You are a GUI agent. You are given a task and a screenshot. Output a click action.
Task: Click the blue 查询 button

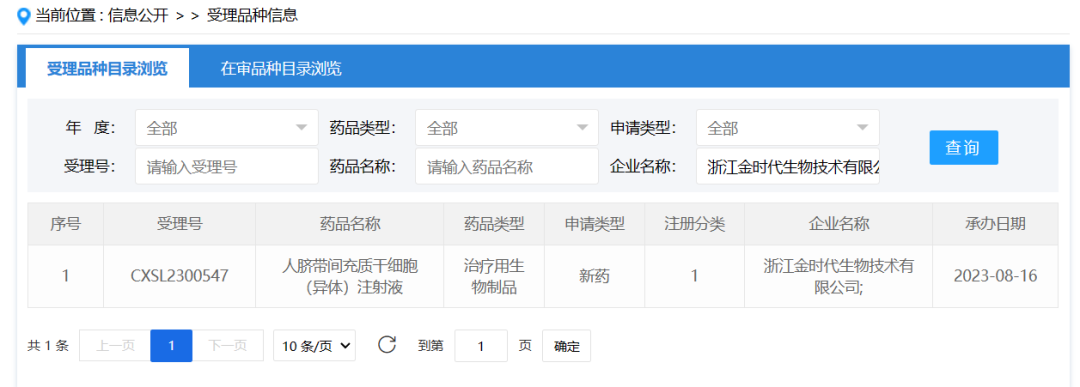(963, 147)
